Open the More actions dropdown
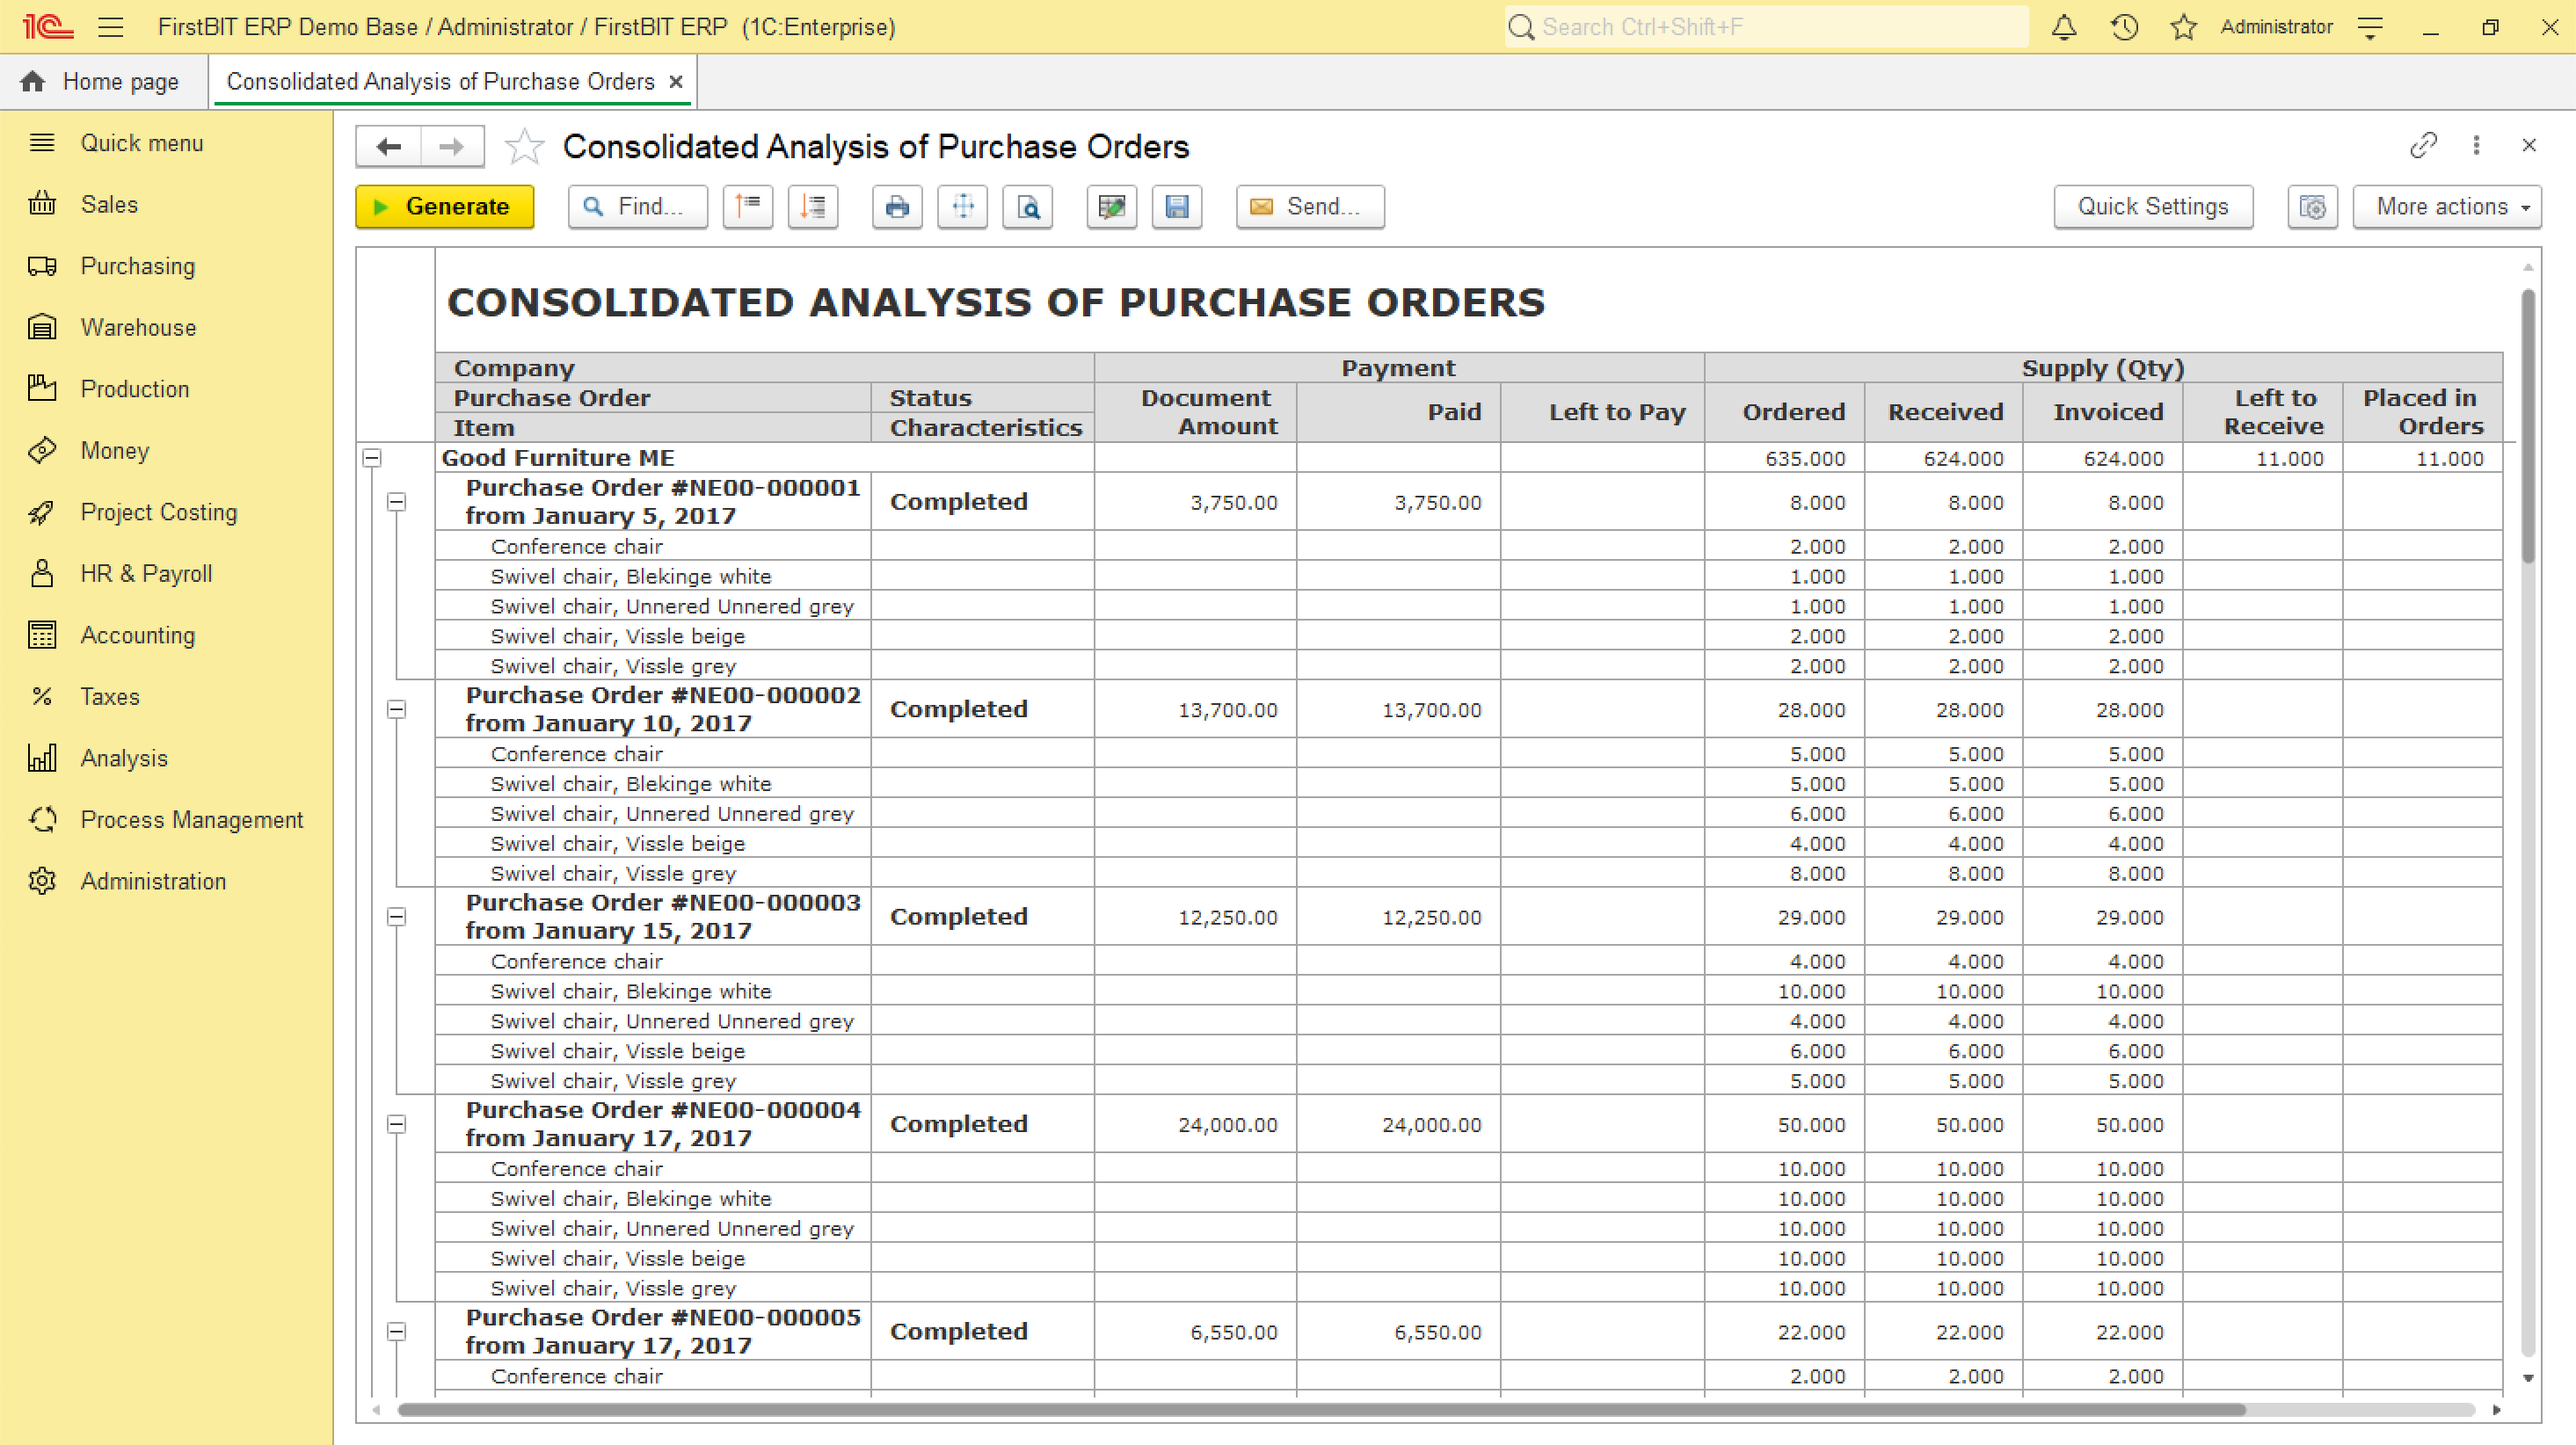 (x=2446, y=207)
